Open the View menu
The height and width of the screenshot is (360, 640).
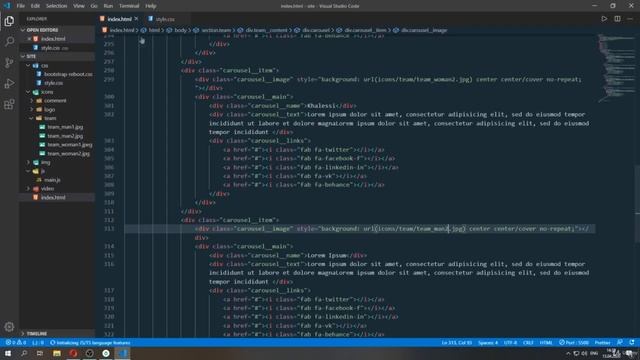tap(79, 6)
